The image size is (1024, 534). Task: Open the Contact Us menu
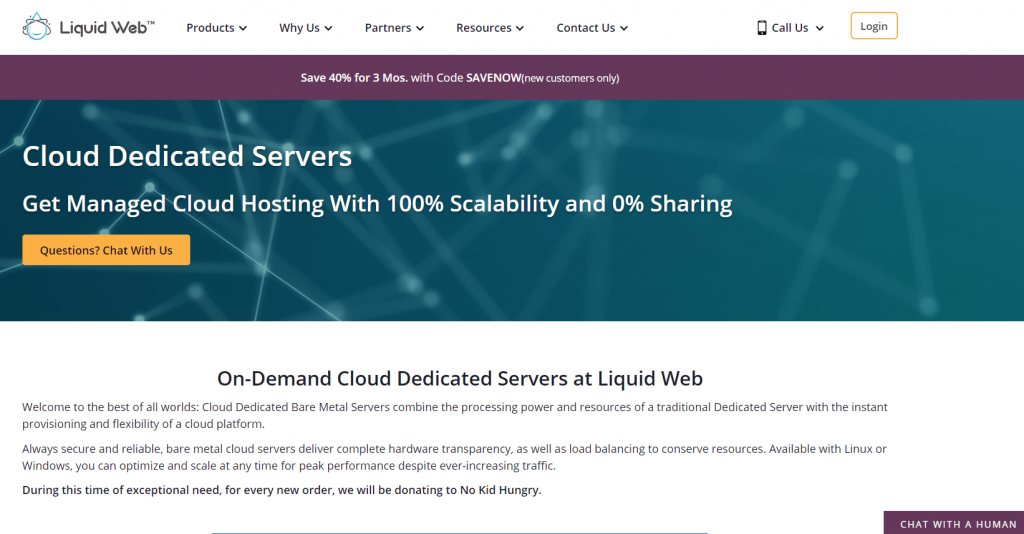coord(592,27)
